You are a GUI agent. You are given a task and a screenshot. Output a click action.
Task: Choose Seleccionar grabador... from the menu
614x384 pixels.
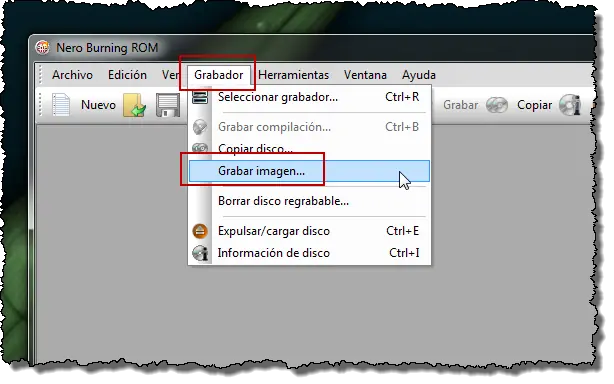point(309,97)
